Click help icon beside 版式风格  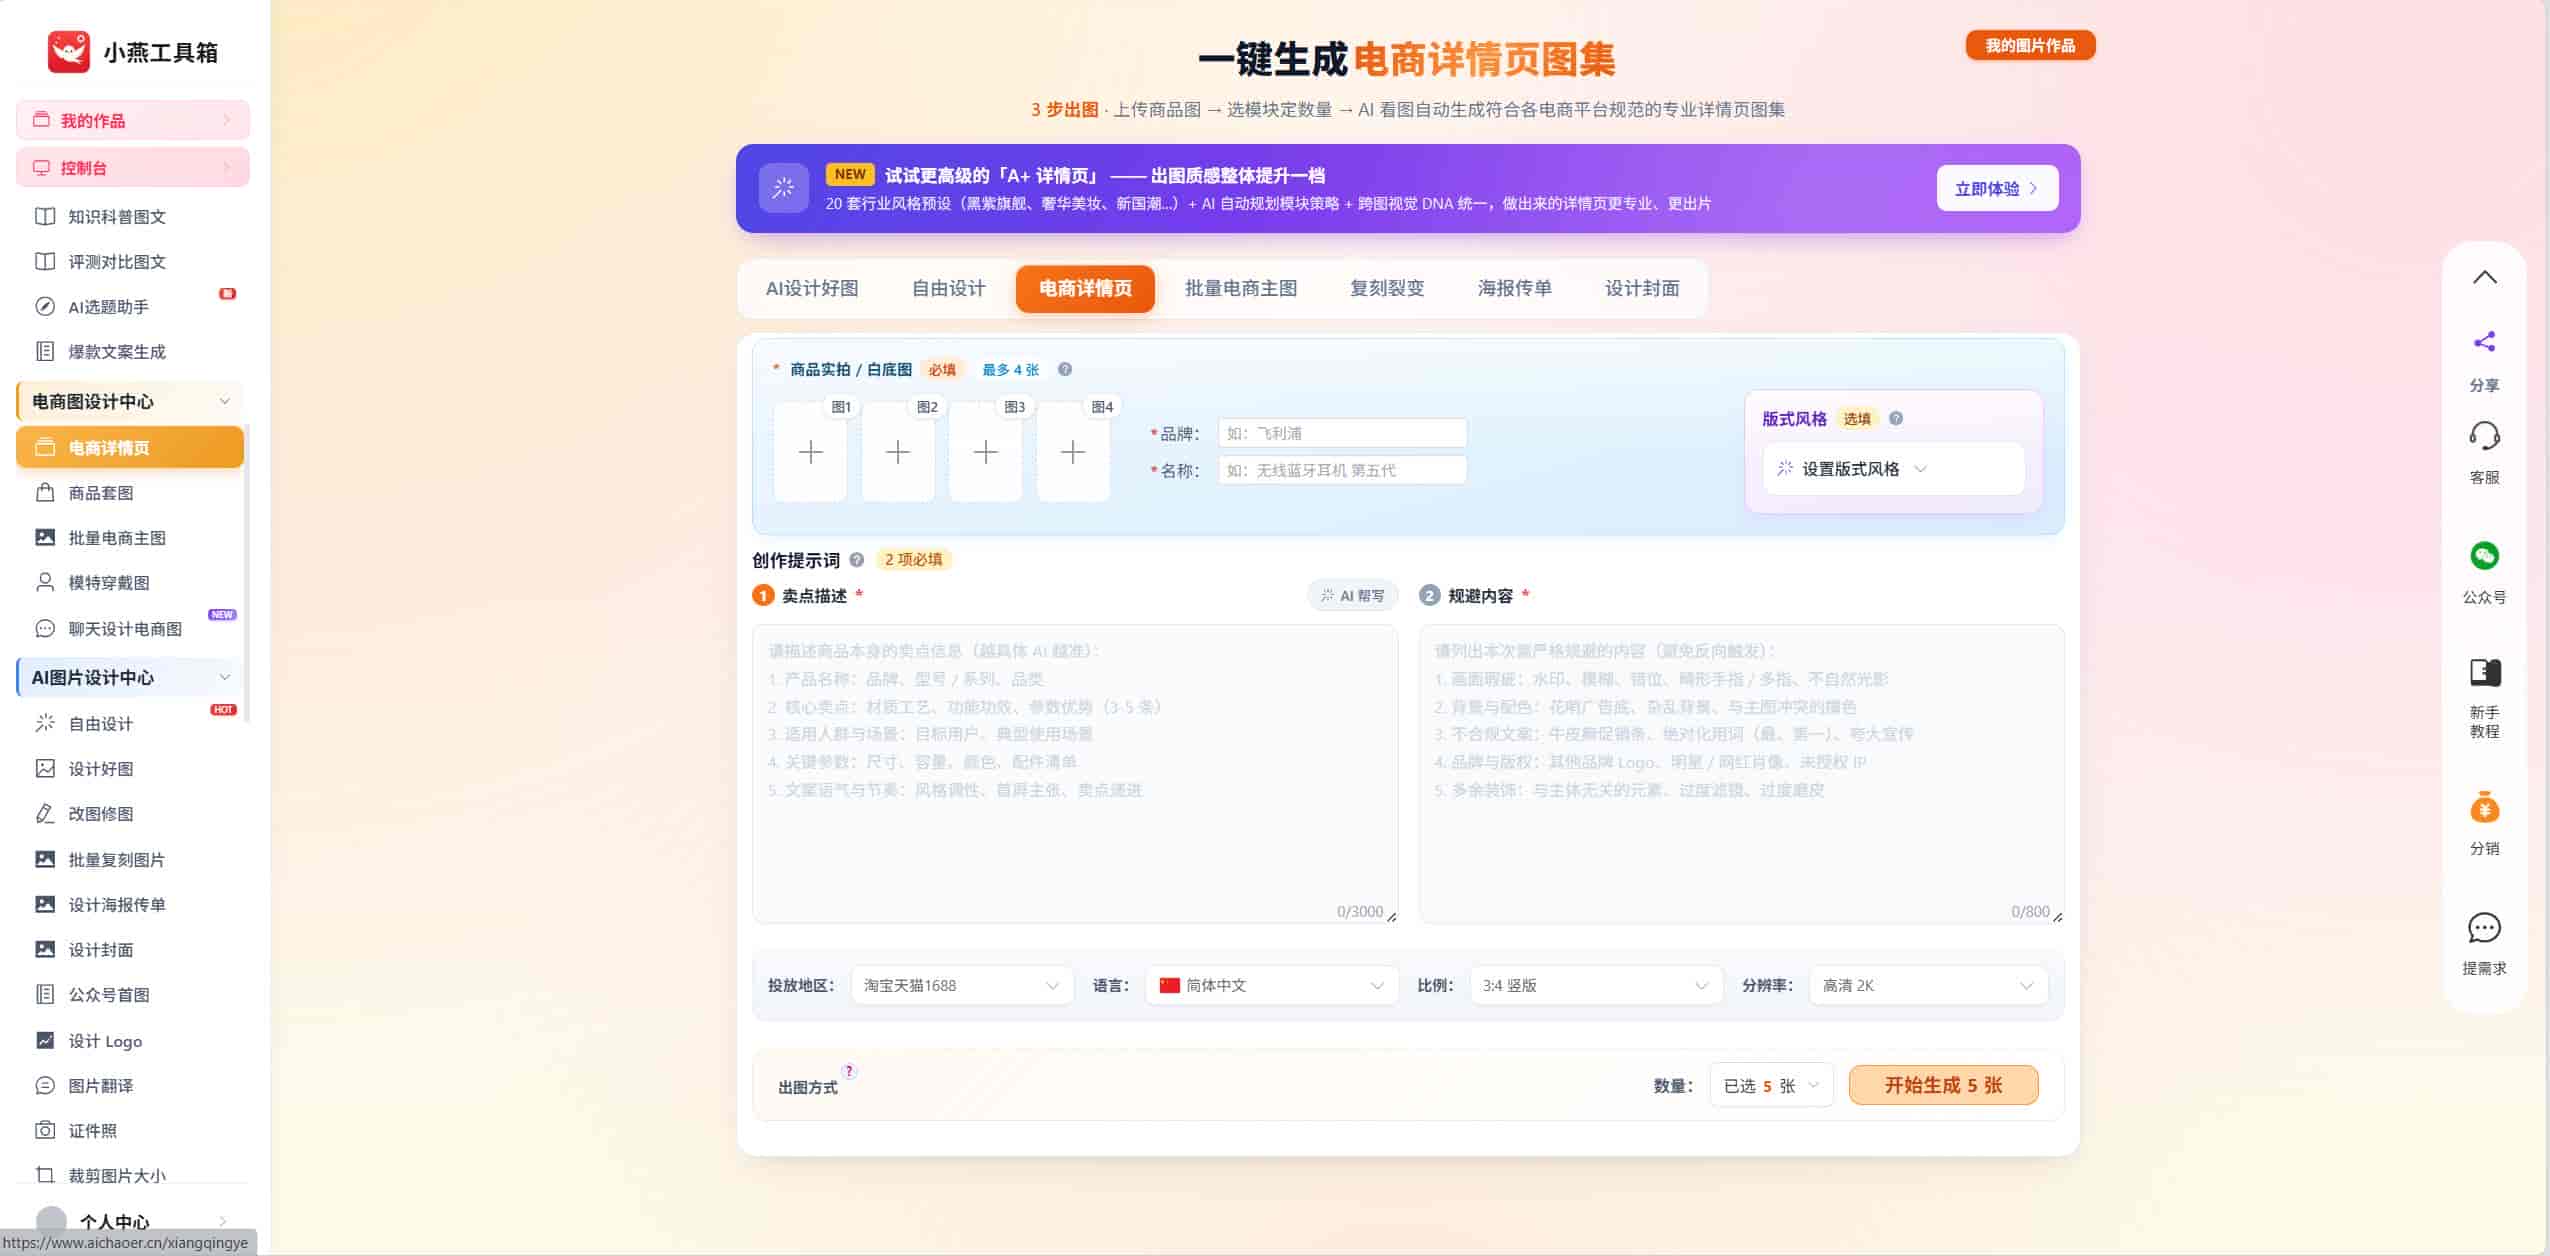point(1896,419)
